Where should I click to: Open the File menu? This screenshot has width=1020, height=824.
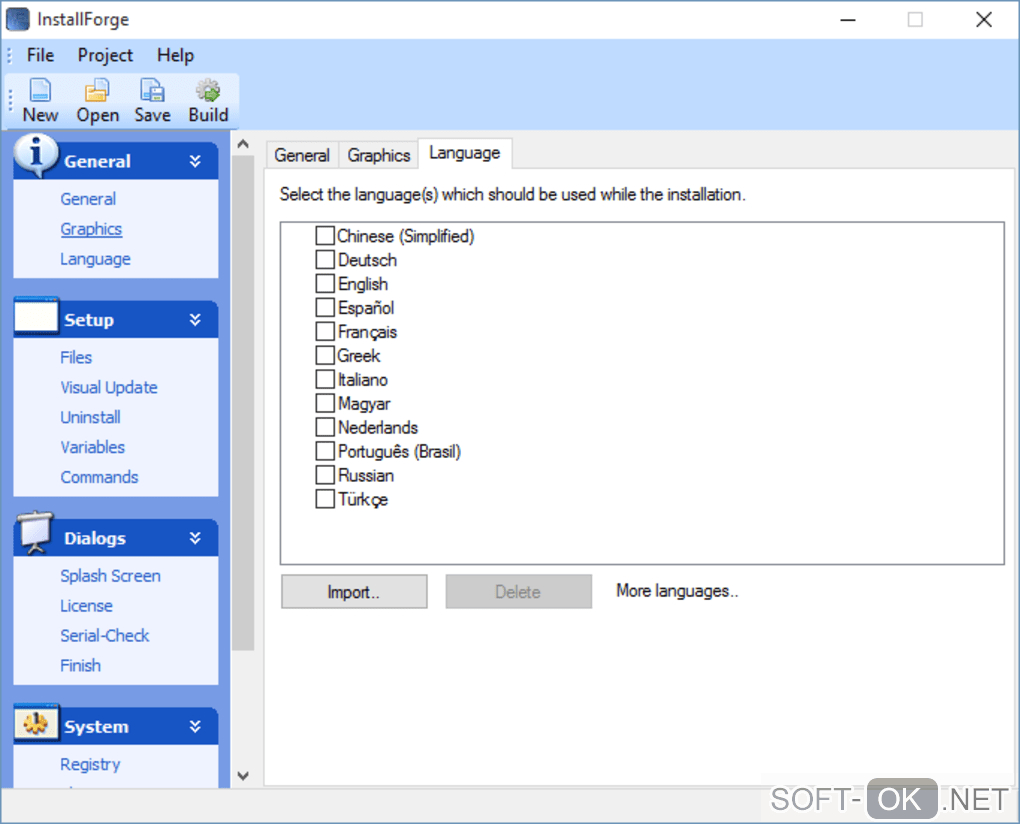(40, 55)
